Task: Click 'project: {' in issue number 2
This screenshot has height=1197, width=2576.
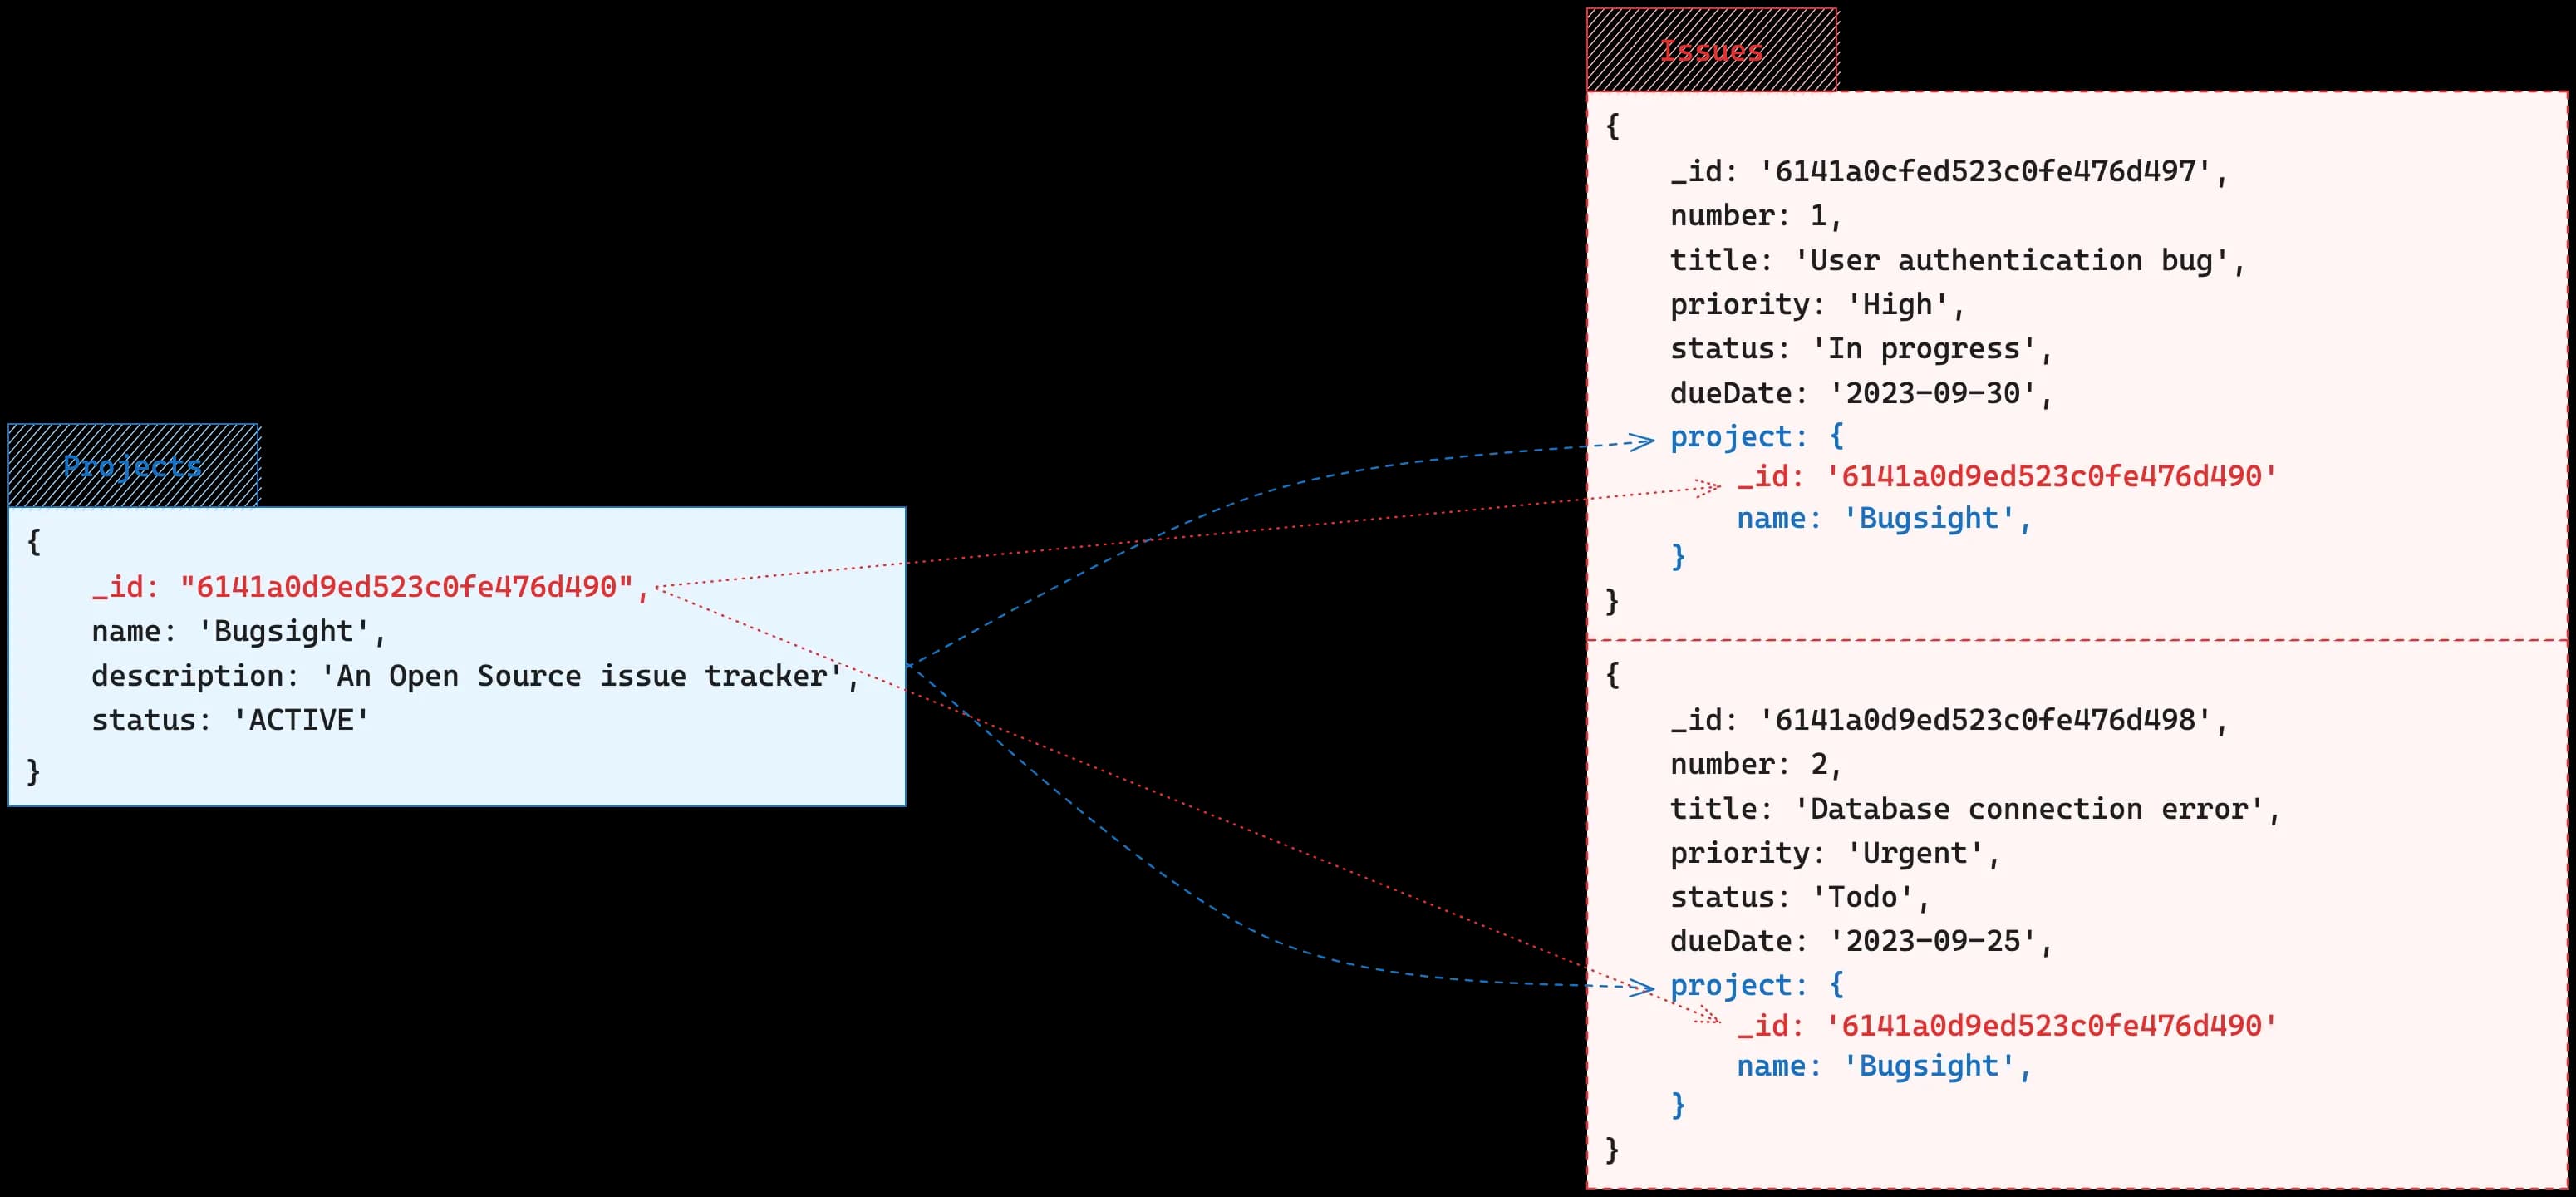Action: pyautogui.click(x=1757, y=985)
